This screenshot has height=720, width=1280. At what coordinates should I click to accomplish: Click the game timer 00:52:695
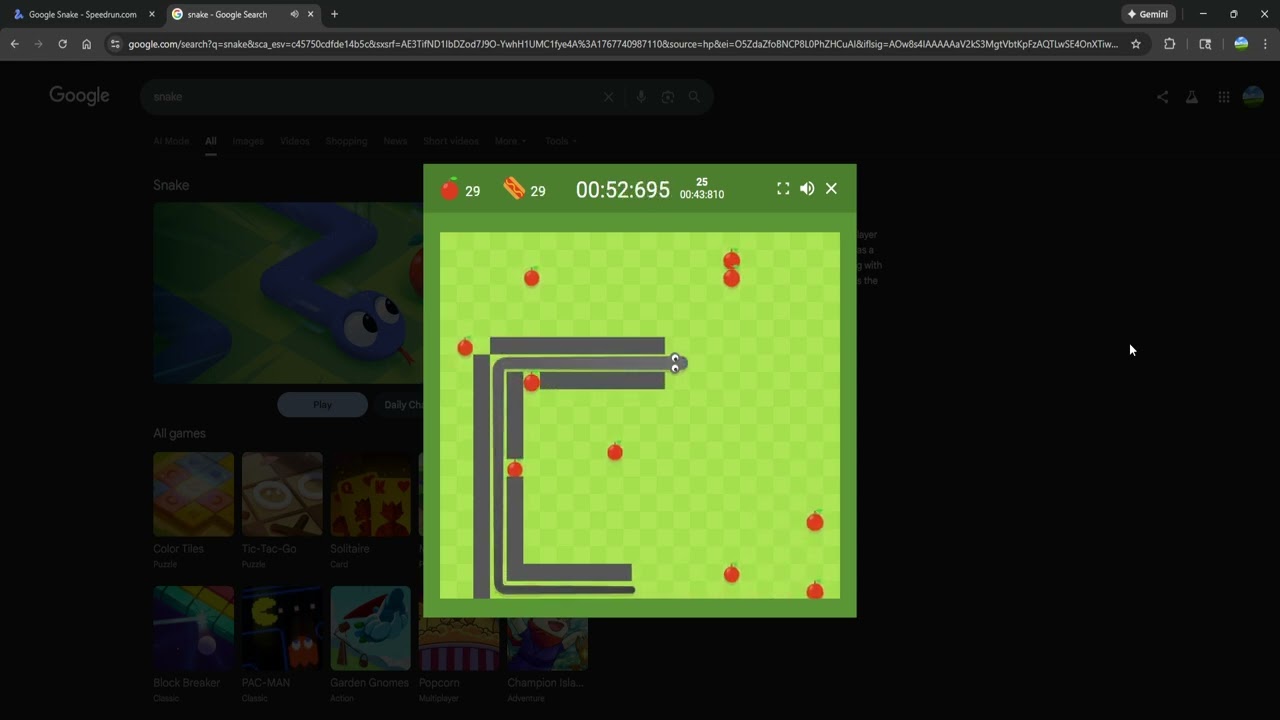pos(623,190)
